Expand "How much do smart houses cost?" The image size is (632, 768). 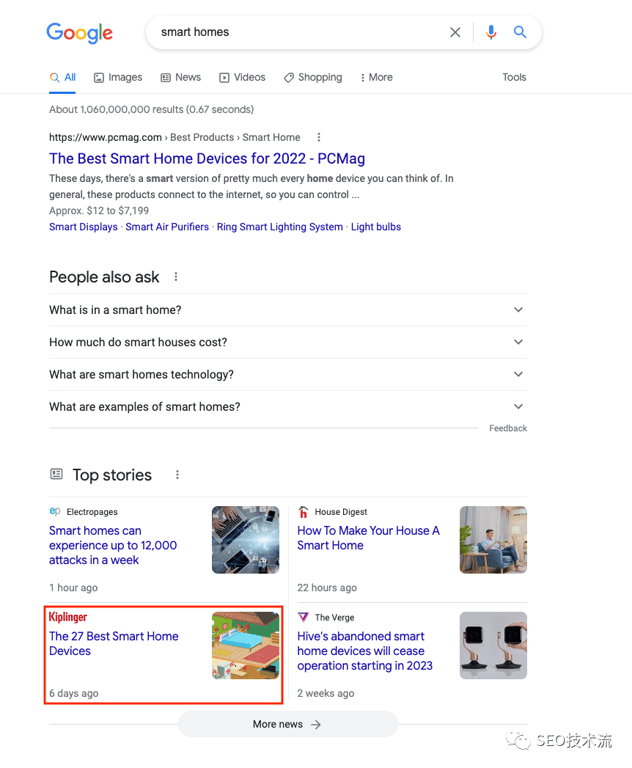(518, 342)
